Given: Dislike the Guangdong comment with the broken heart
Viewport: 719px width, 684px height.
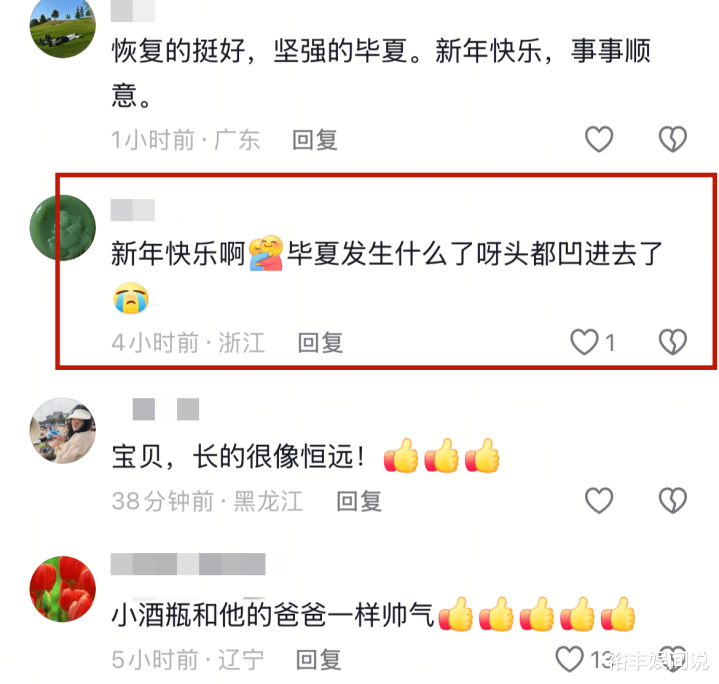Looking at the screenshot, I should 673,139.
